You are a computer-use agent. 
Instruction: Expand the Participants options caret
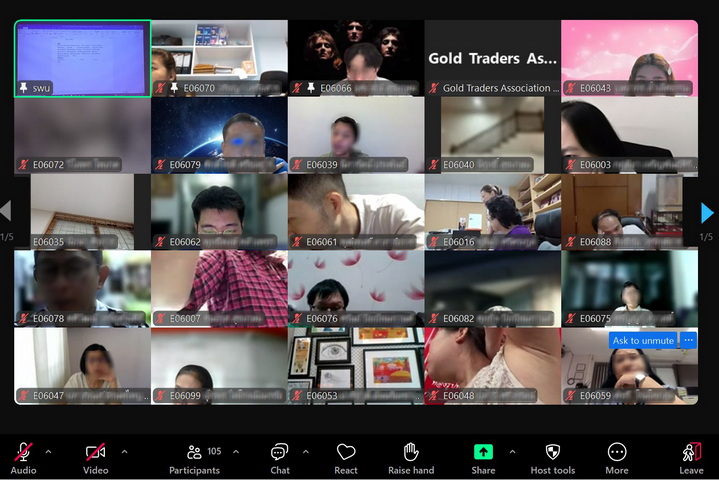(x=236, y=451)
